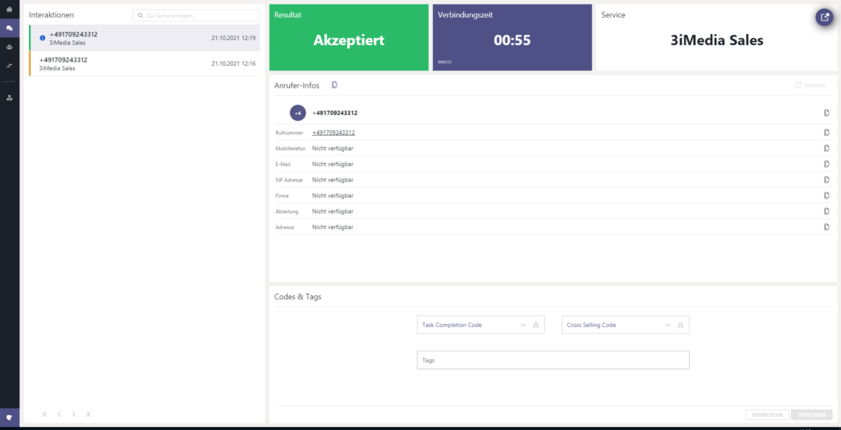Expand the Cross Selling Code dropdown

667,325
